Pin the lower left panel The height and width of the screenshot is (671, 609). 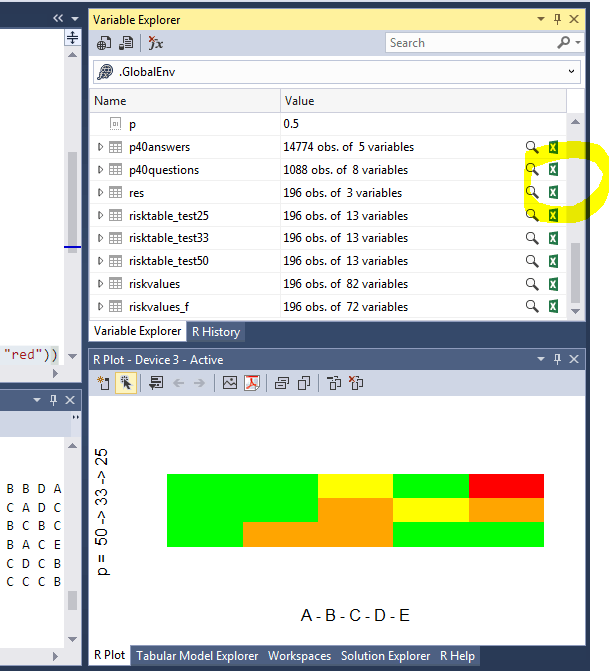pos(53,400)
